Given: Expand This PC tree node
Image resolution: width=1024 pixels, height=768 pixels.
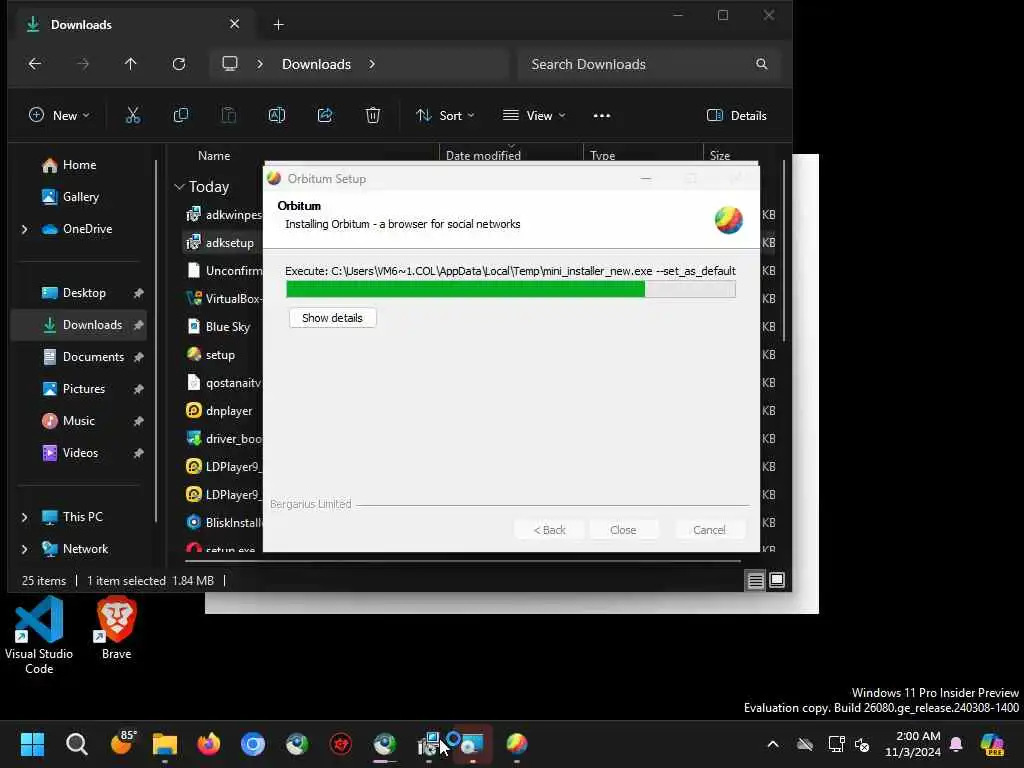Looking at the screenshot, I should point(25,517).
